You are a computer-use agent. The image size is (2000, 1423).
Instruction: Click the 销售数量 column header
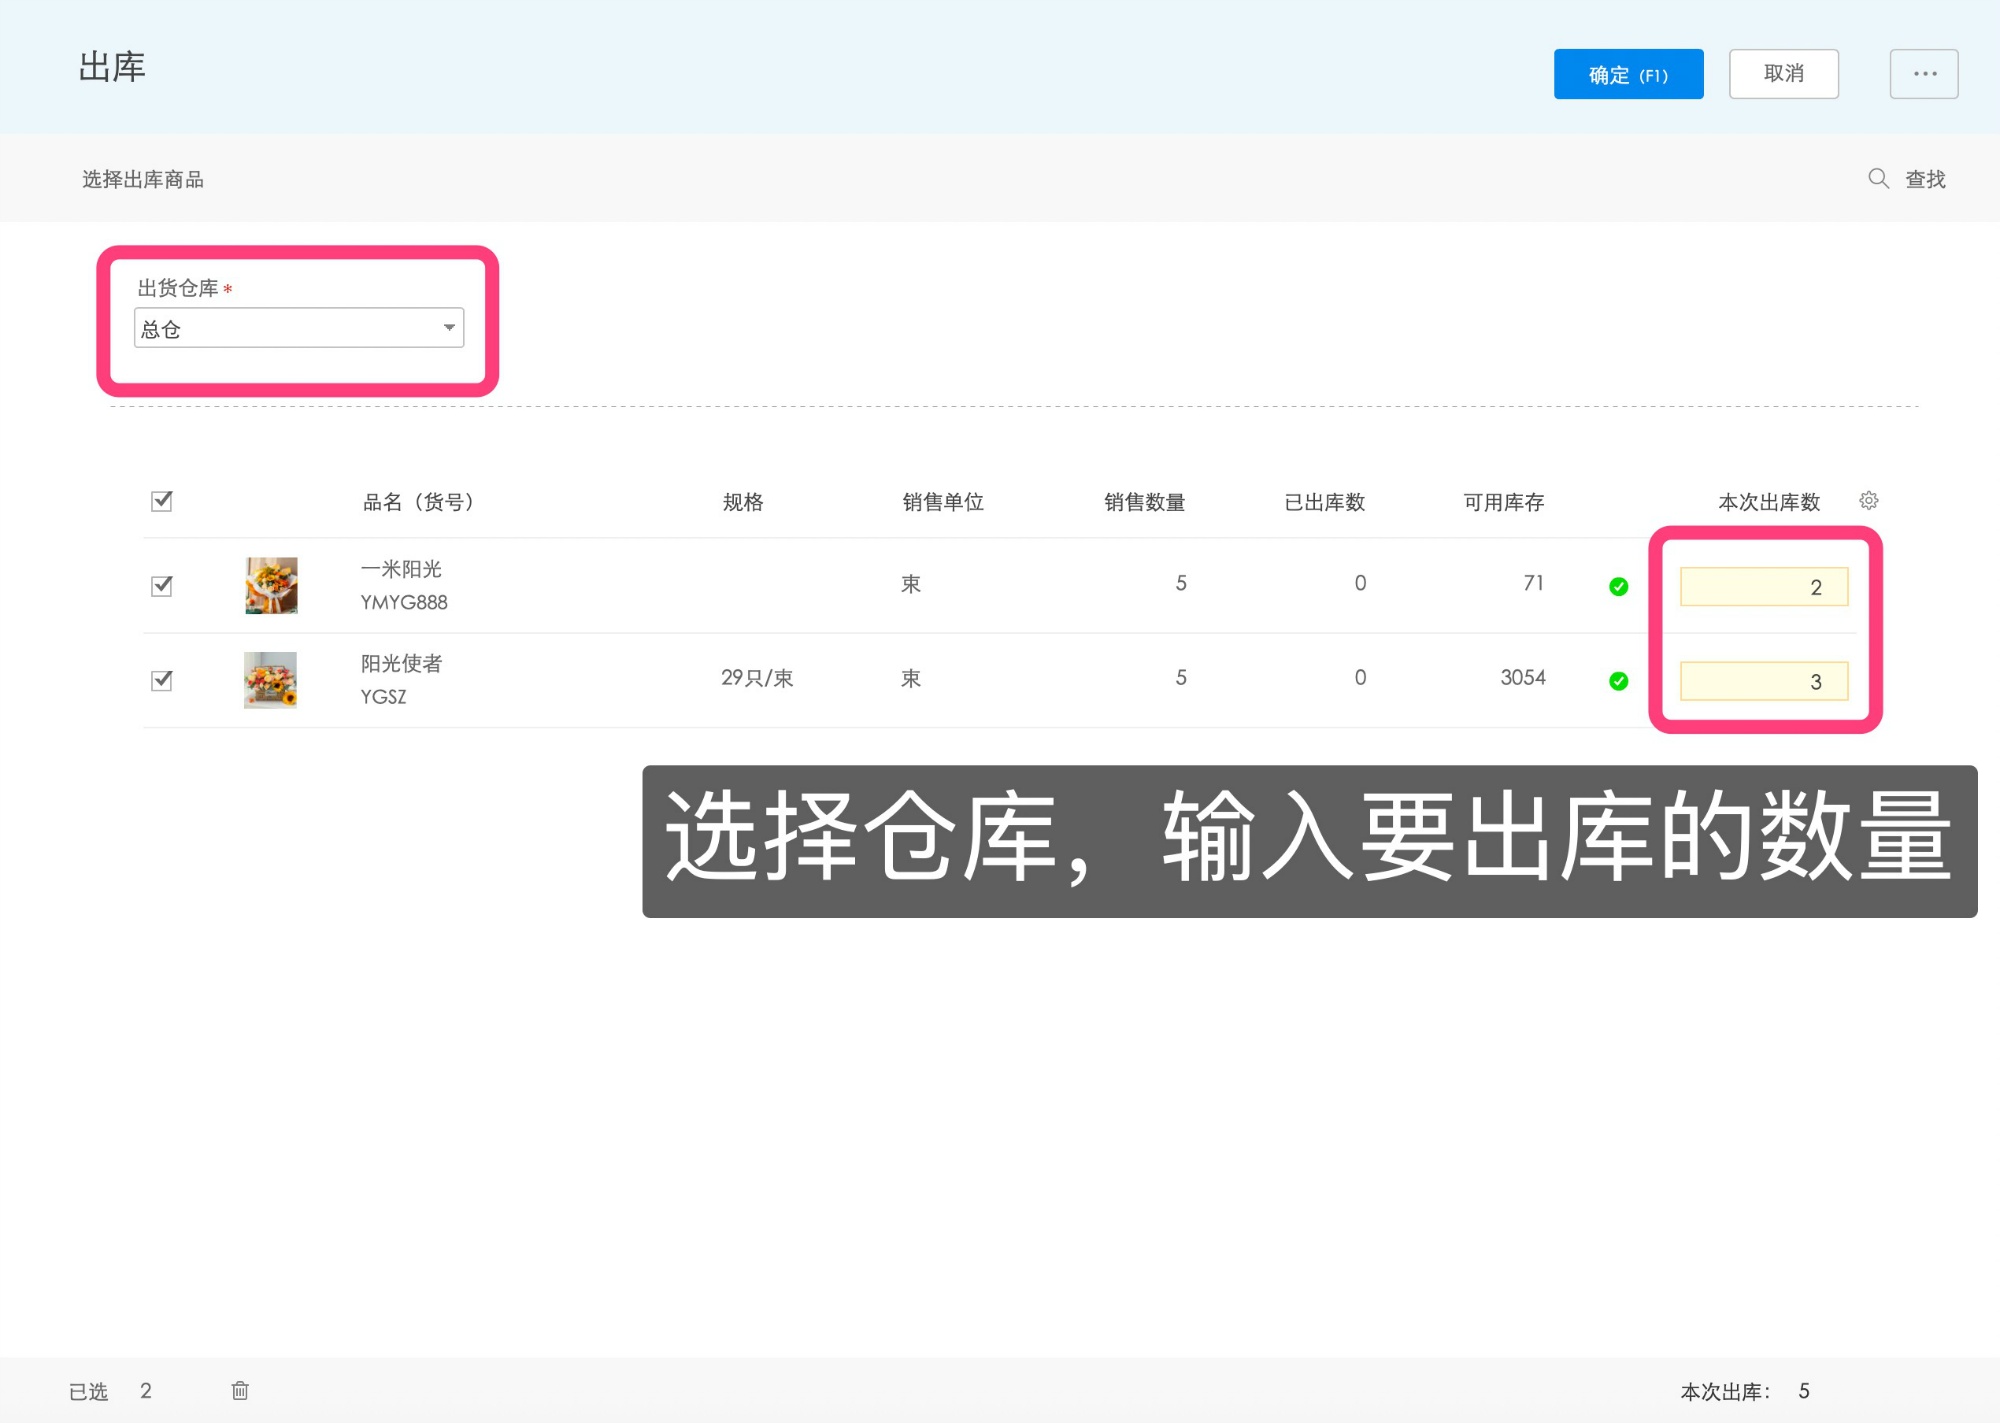click(x=1144, y=502)
